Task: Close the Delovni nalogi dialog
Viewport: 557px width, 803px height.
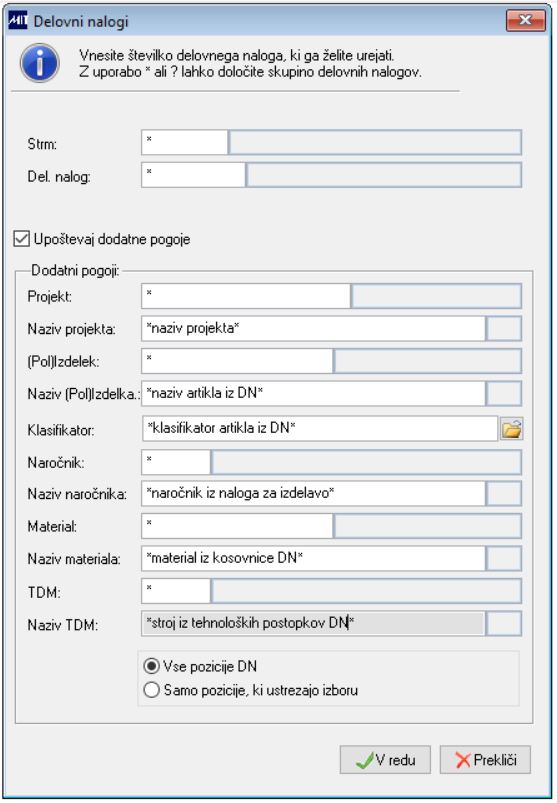Action: (525, 20)
